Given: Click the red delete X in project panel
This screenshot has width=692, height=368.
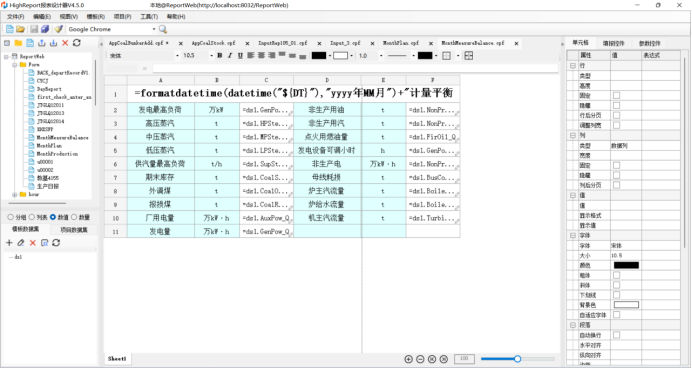Looking at the screenshot, I should 65,43.
